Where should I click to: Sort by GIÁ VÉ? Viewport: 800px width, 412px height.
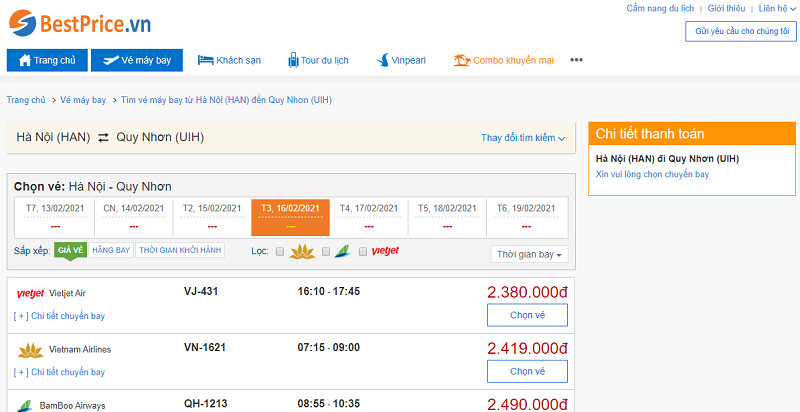click(x=70, y=250)
